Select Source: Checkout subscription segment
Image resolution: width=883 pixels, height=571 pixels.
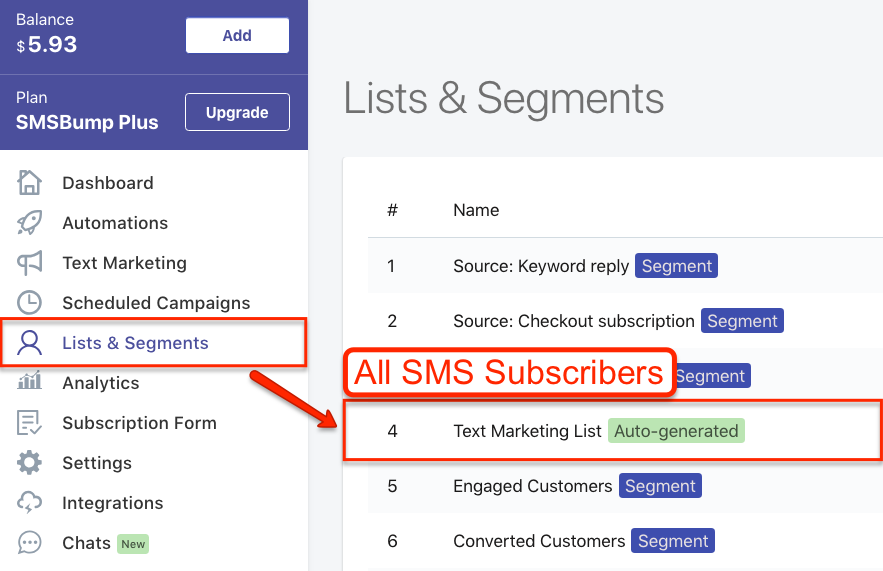pyautogui.click(x=573, y=321)
